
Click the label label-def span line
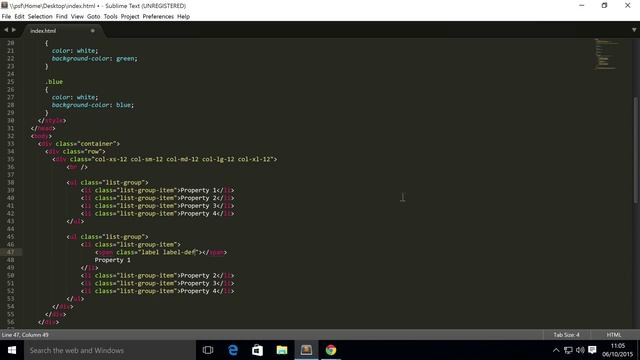[161, 252]
